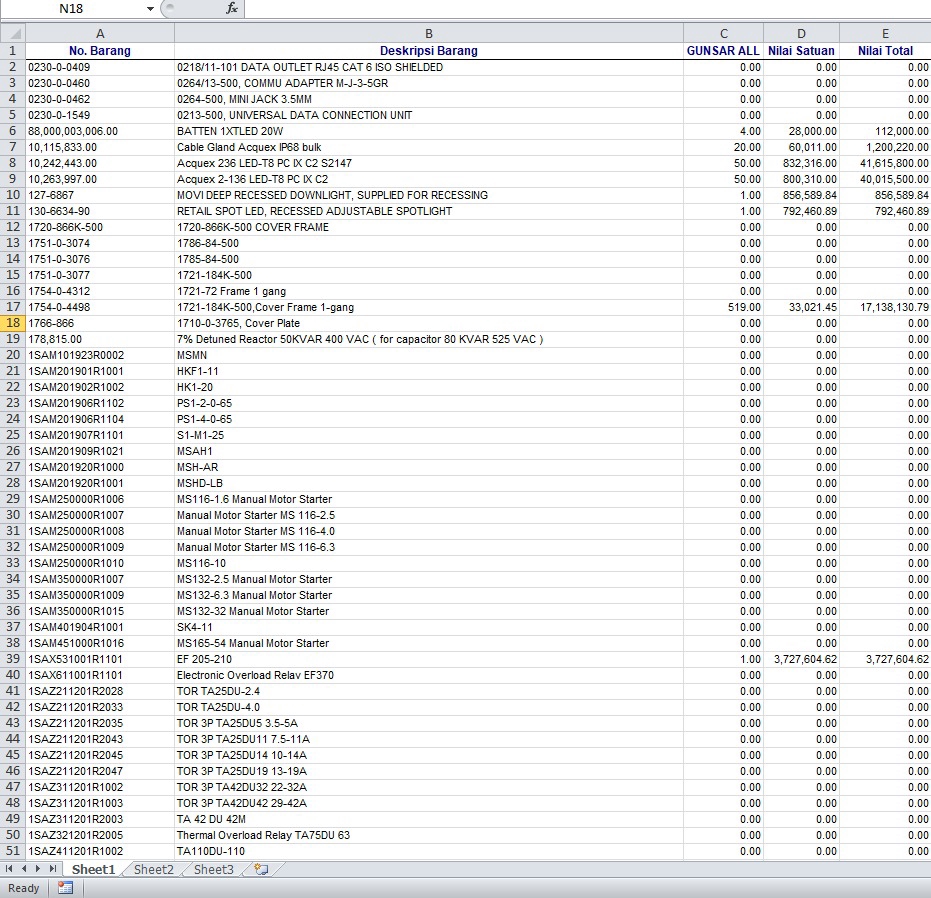Image resolution: width=931 pixels, height=898 pixels.
Task: Select row 18 by clicking its header
Action: 13,323
